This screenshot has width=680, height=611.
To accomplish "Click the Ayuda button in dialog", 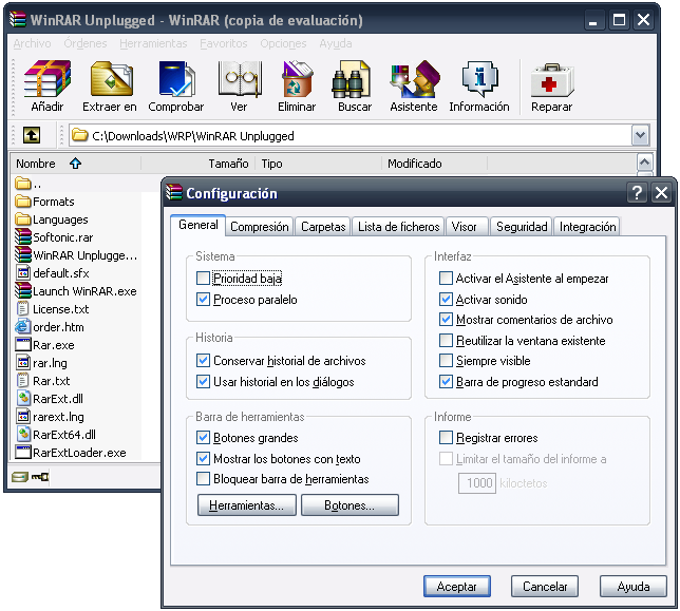I will pos(633,586).
